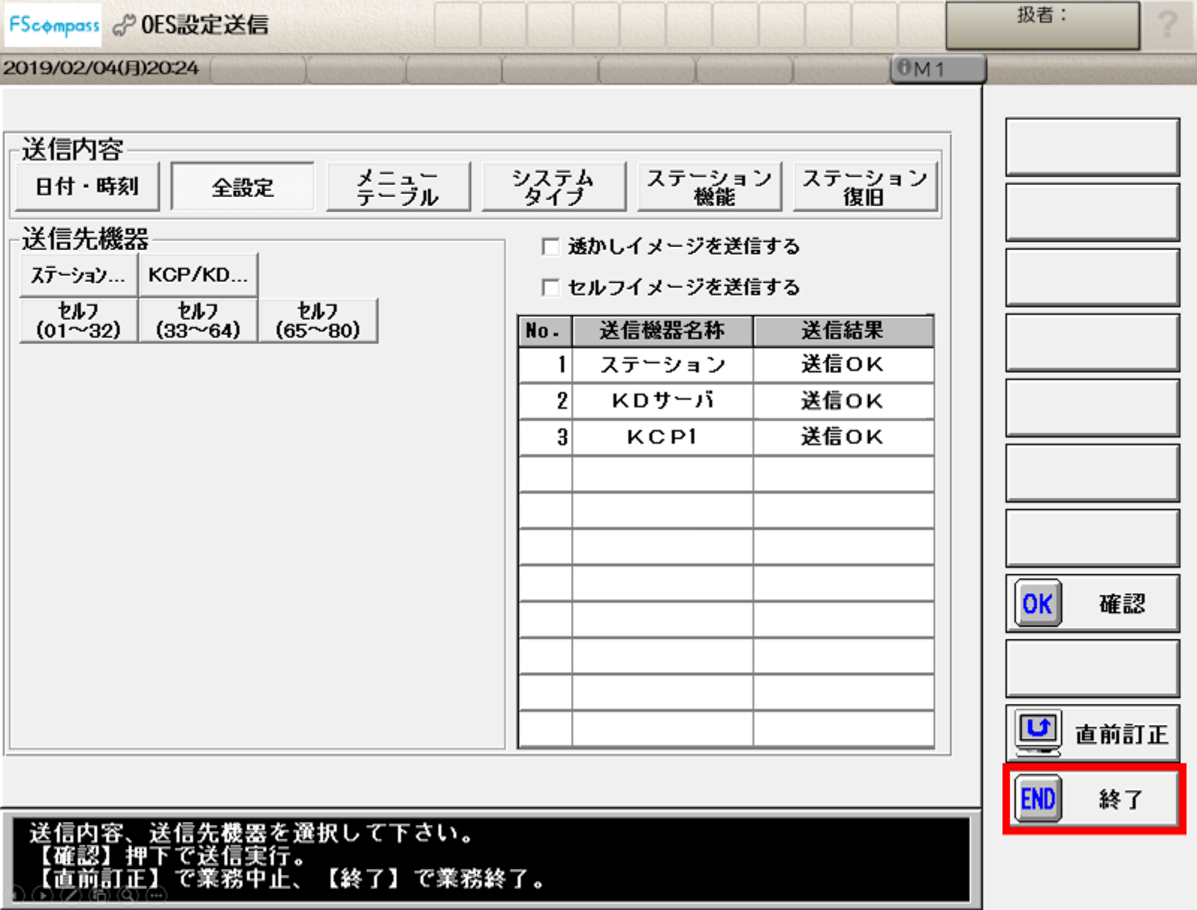This screenshot has width=1197, height=910.
Task: Select ステーション復旧 send content
Action: [865, 186]
